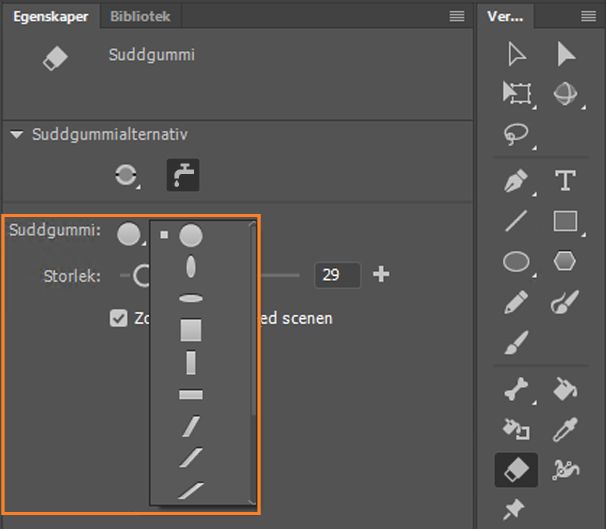The height and width of the screenshot is (529, 606).
Task: Choose the medium slanted eraser shape
Action: coord(191,458)
